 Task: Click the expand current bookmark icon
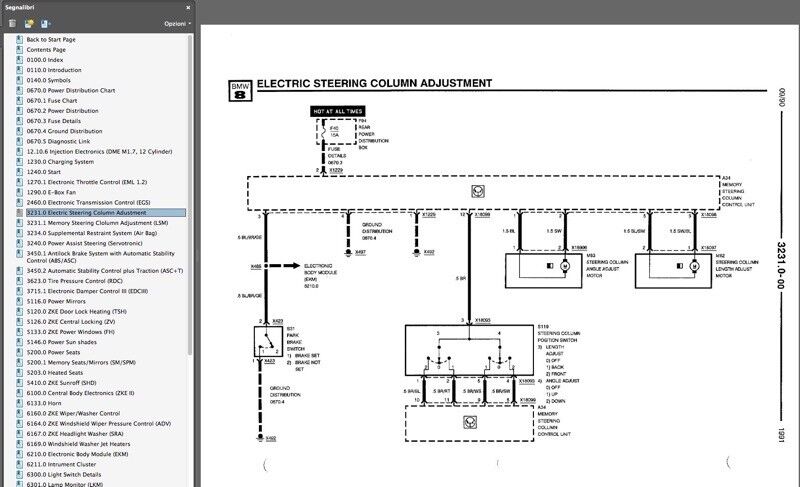pyautogui.click(x=47, y=23)
